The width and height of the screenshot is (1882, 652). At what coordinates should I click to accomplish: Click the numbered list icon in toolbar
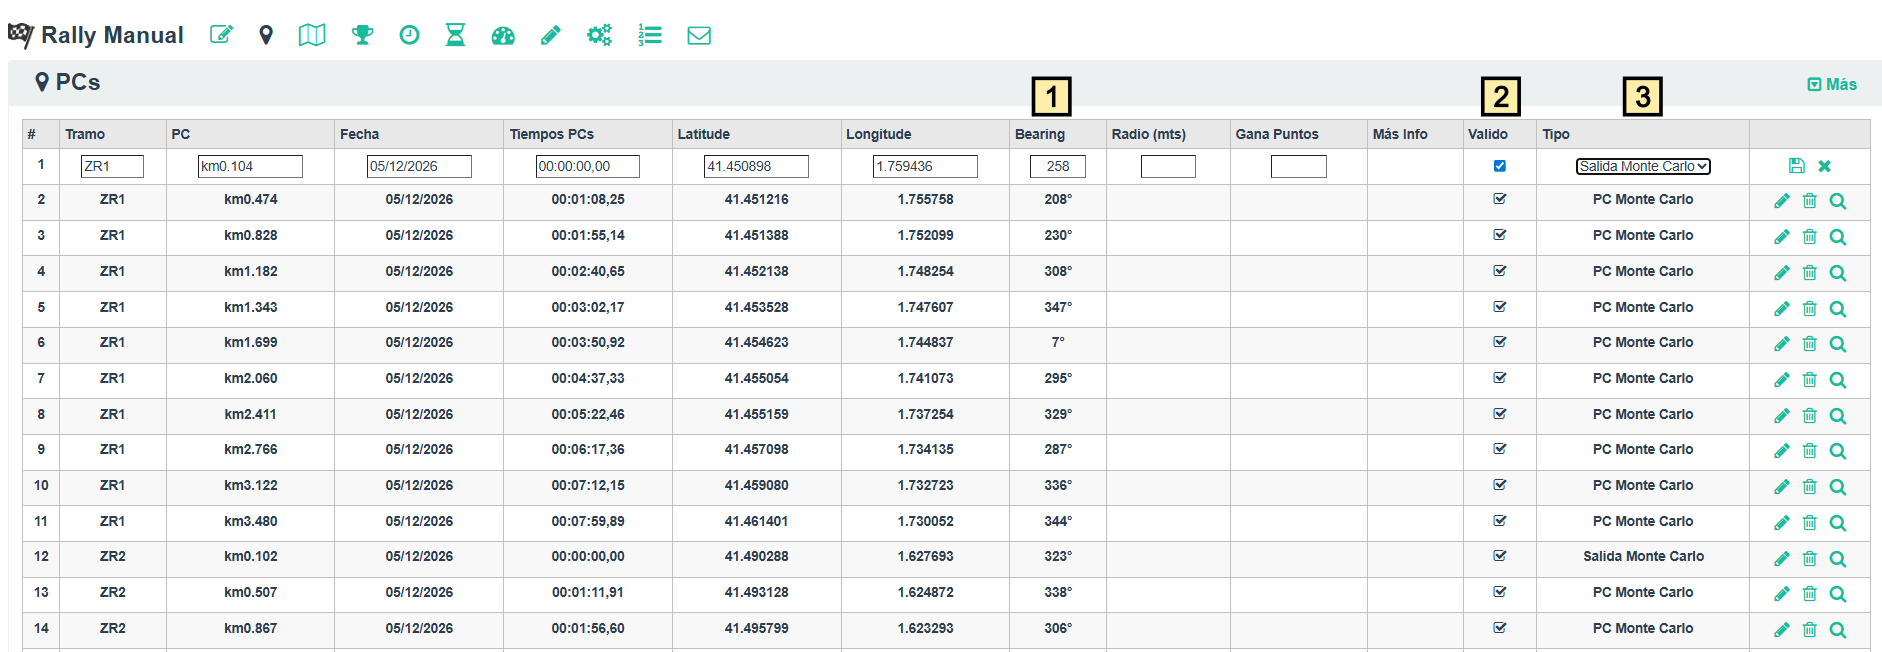point(650,35)
